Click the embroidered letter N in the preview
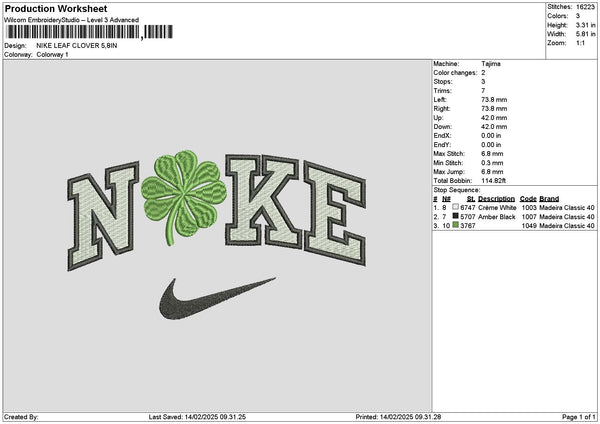This screenshot has width=600, height=424. coord(103,215)
